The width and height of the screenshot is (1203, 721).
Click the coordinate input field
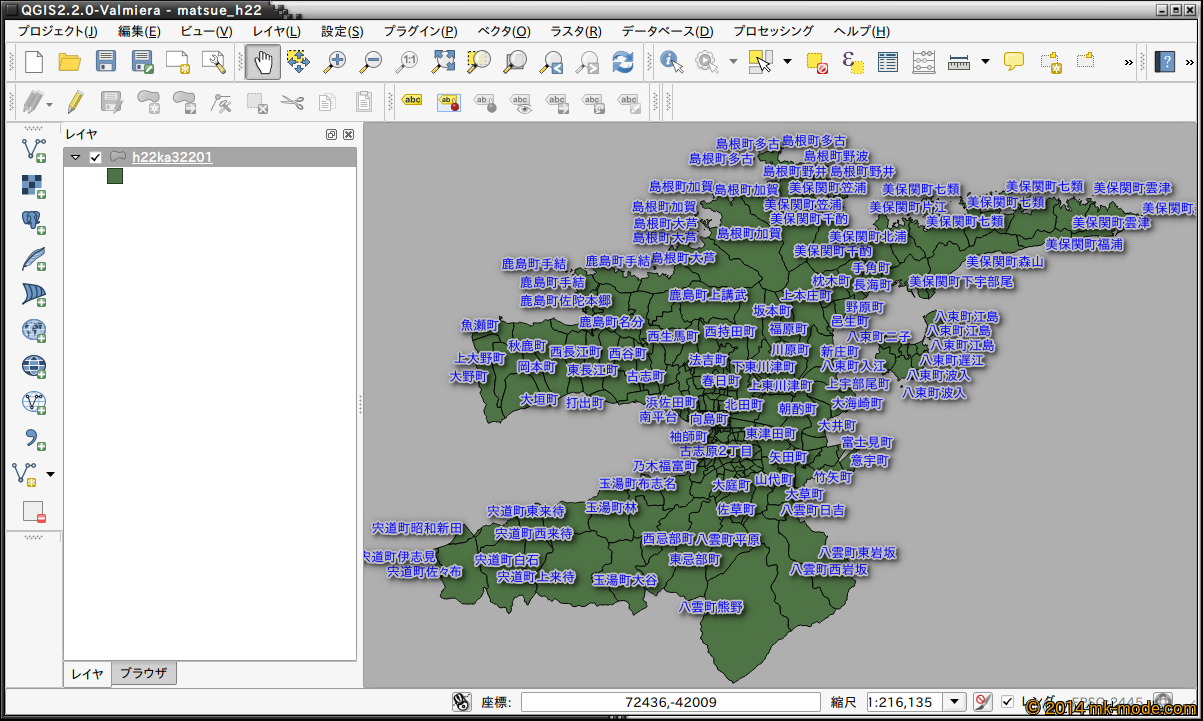coord(670,702)
